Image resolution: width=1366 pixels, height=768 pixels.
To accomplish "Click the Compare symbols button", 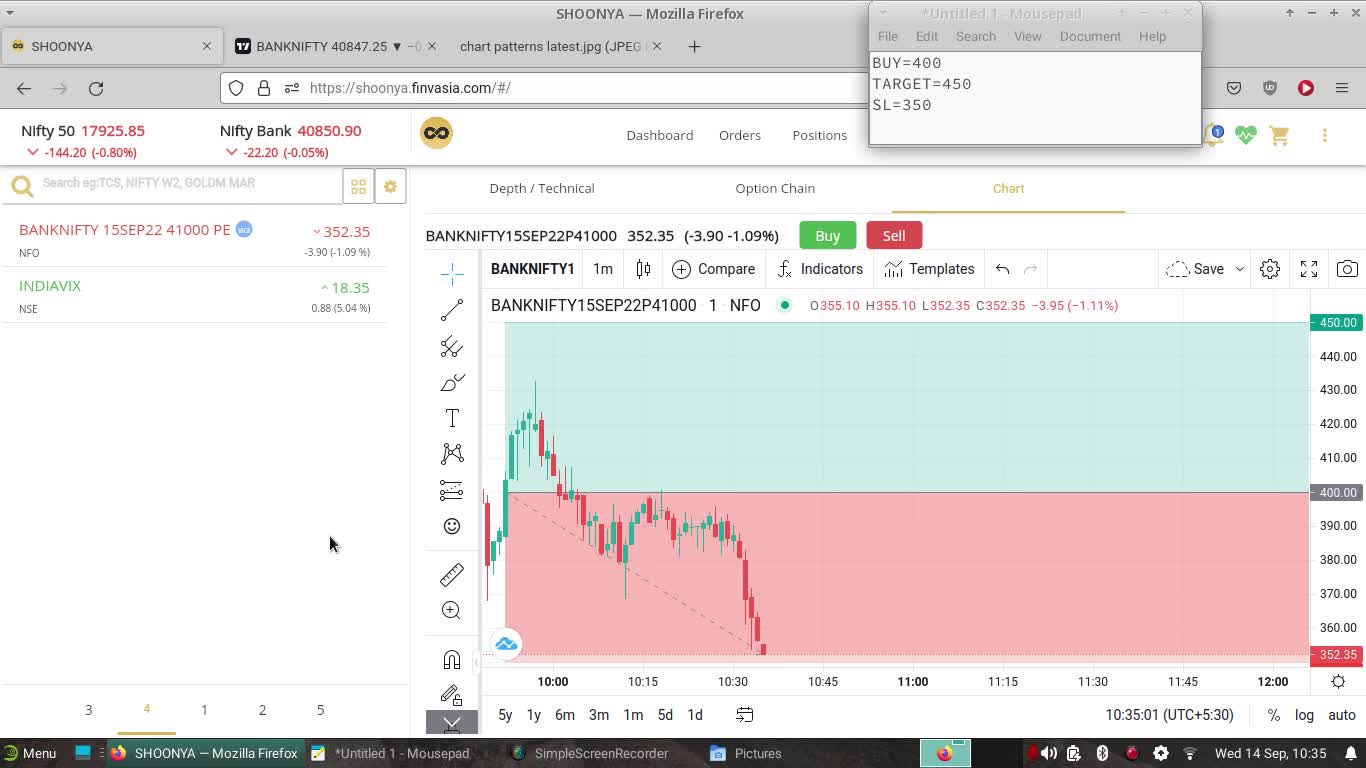I will (713, 269).
